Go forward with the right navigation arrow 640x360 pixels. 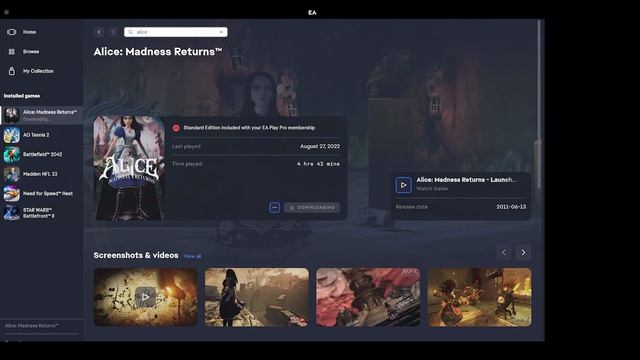(113, 32)
